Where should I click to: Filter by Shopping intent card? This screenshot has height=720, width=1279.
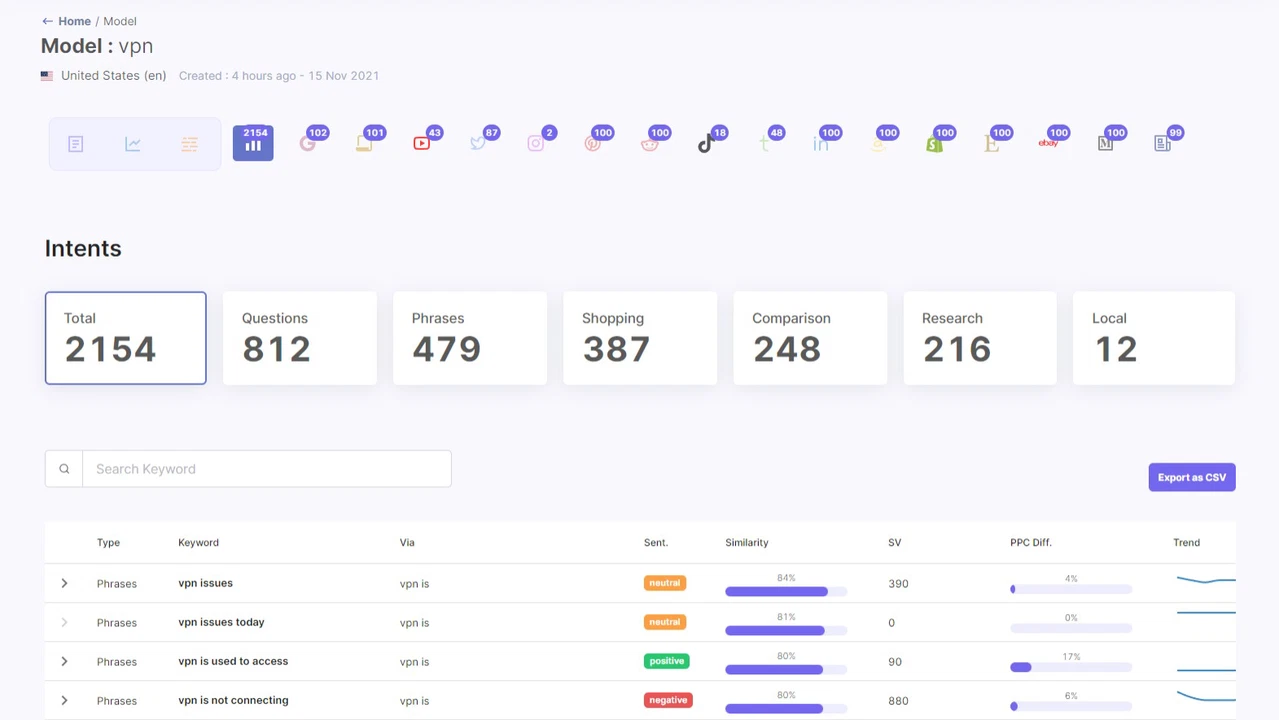coord(640,338)
